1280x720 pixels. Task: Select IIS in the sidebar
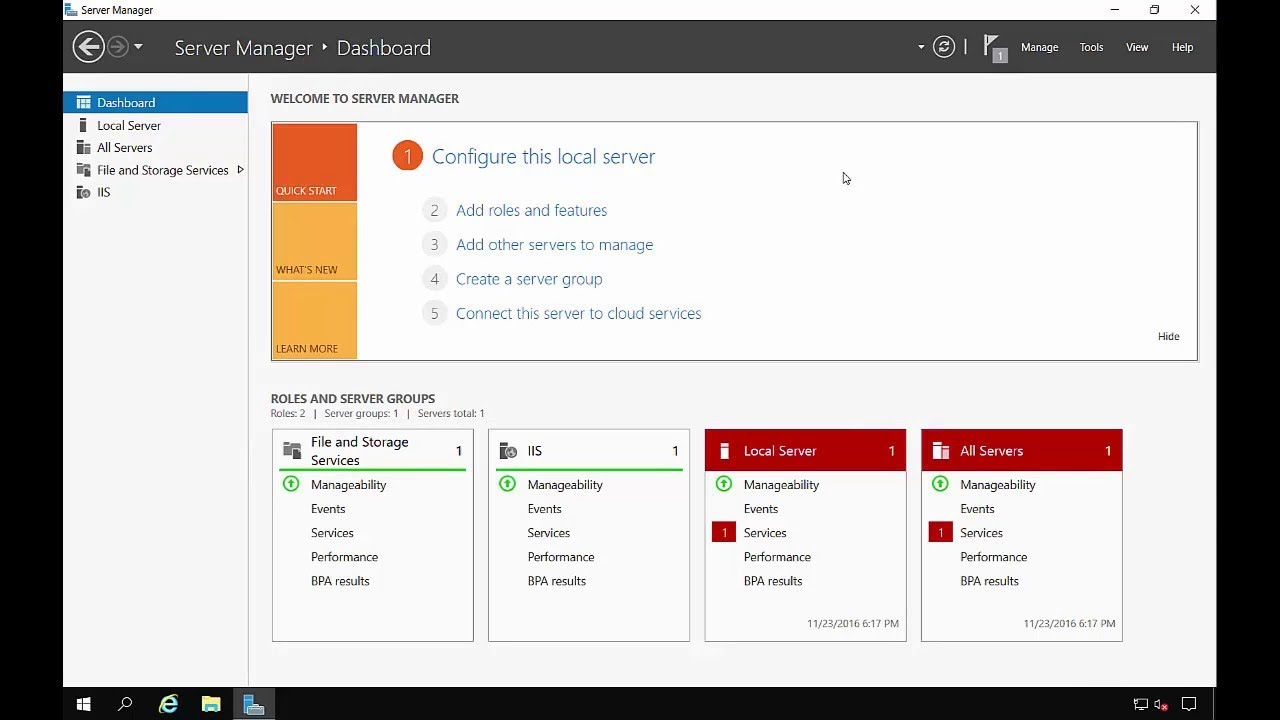[x=155, y=192]
